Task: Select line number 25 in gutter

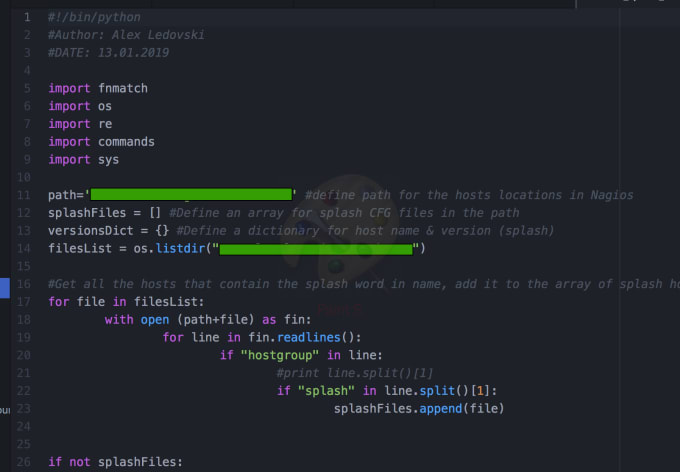Action: point(23,444)
